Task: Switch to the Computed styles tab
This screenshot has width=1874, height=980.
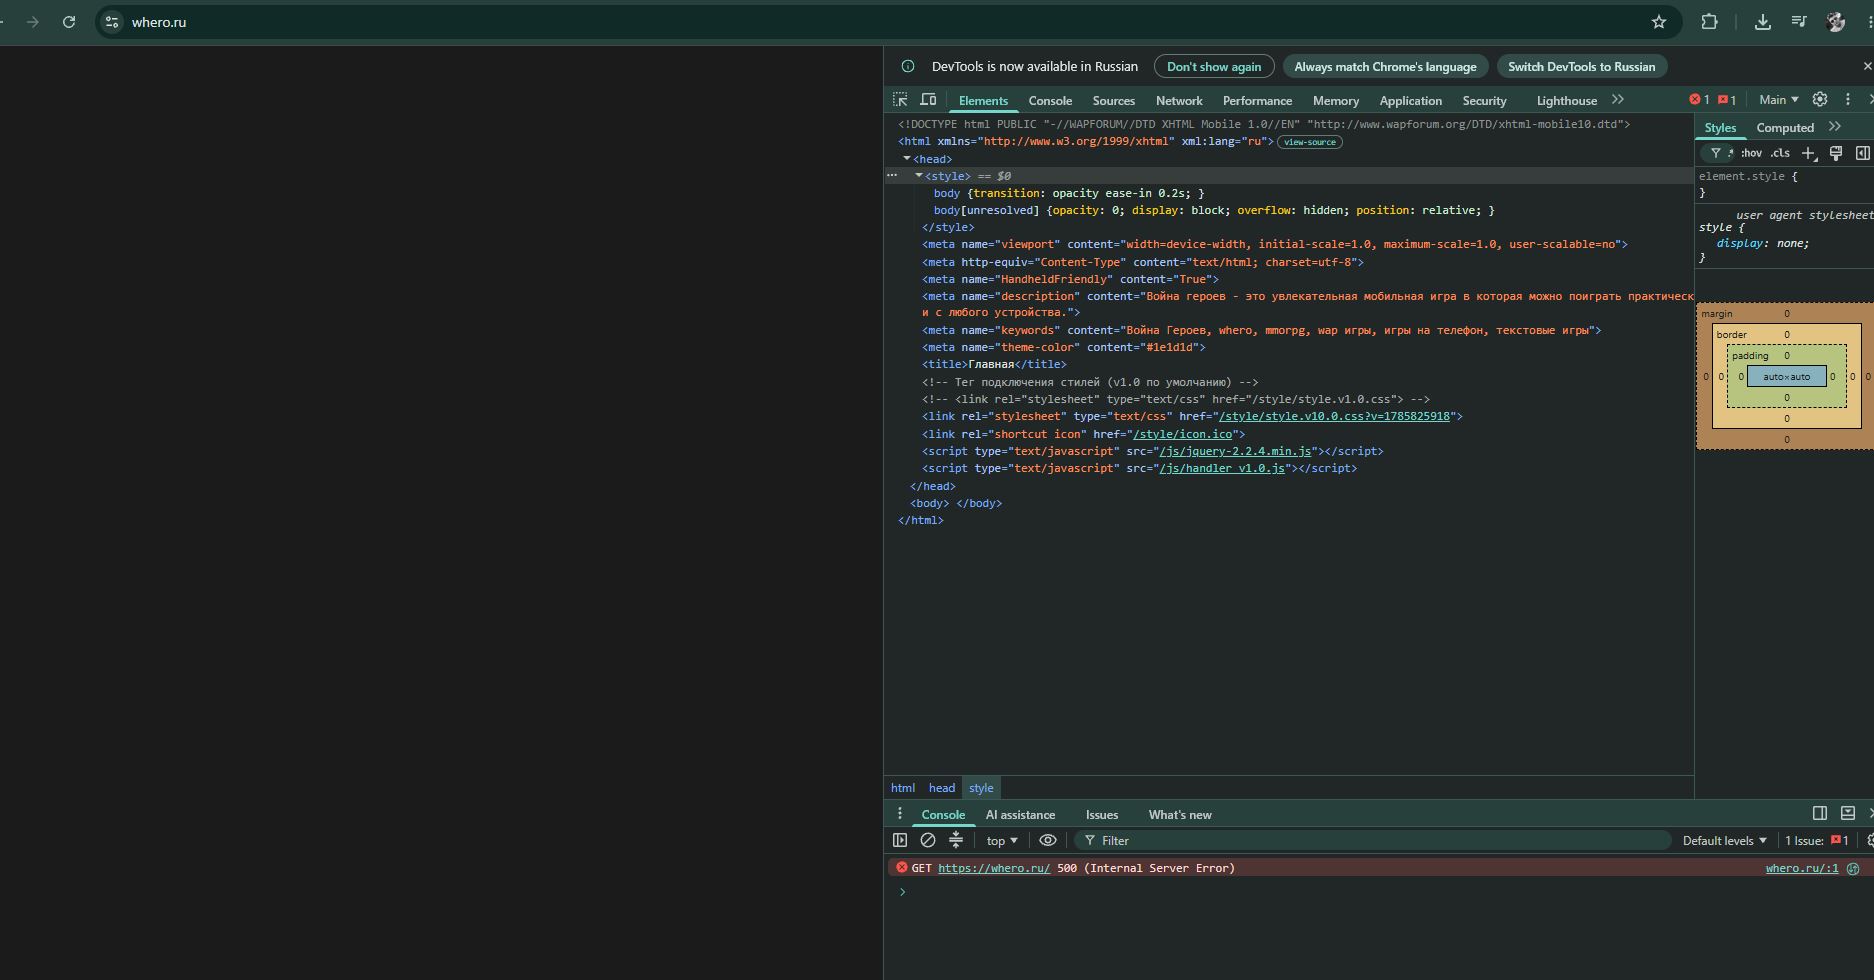Action: (1785, 127)
